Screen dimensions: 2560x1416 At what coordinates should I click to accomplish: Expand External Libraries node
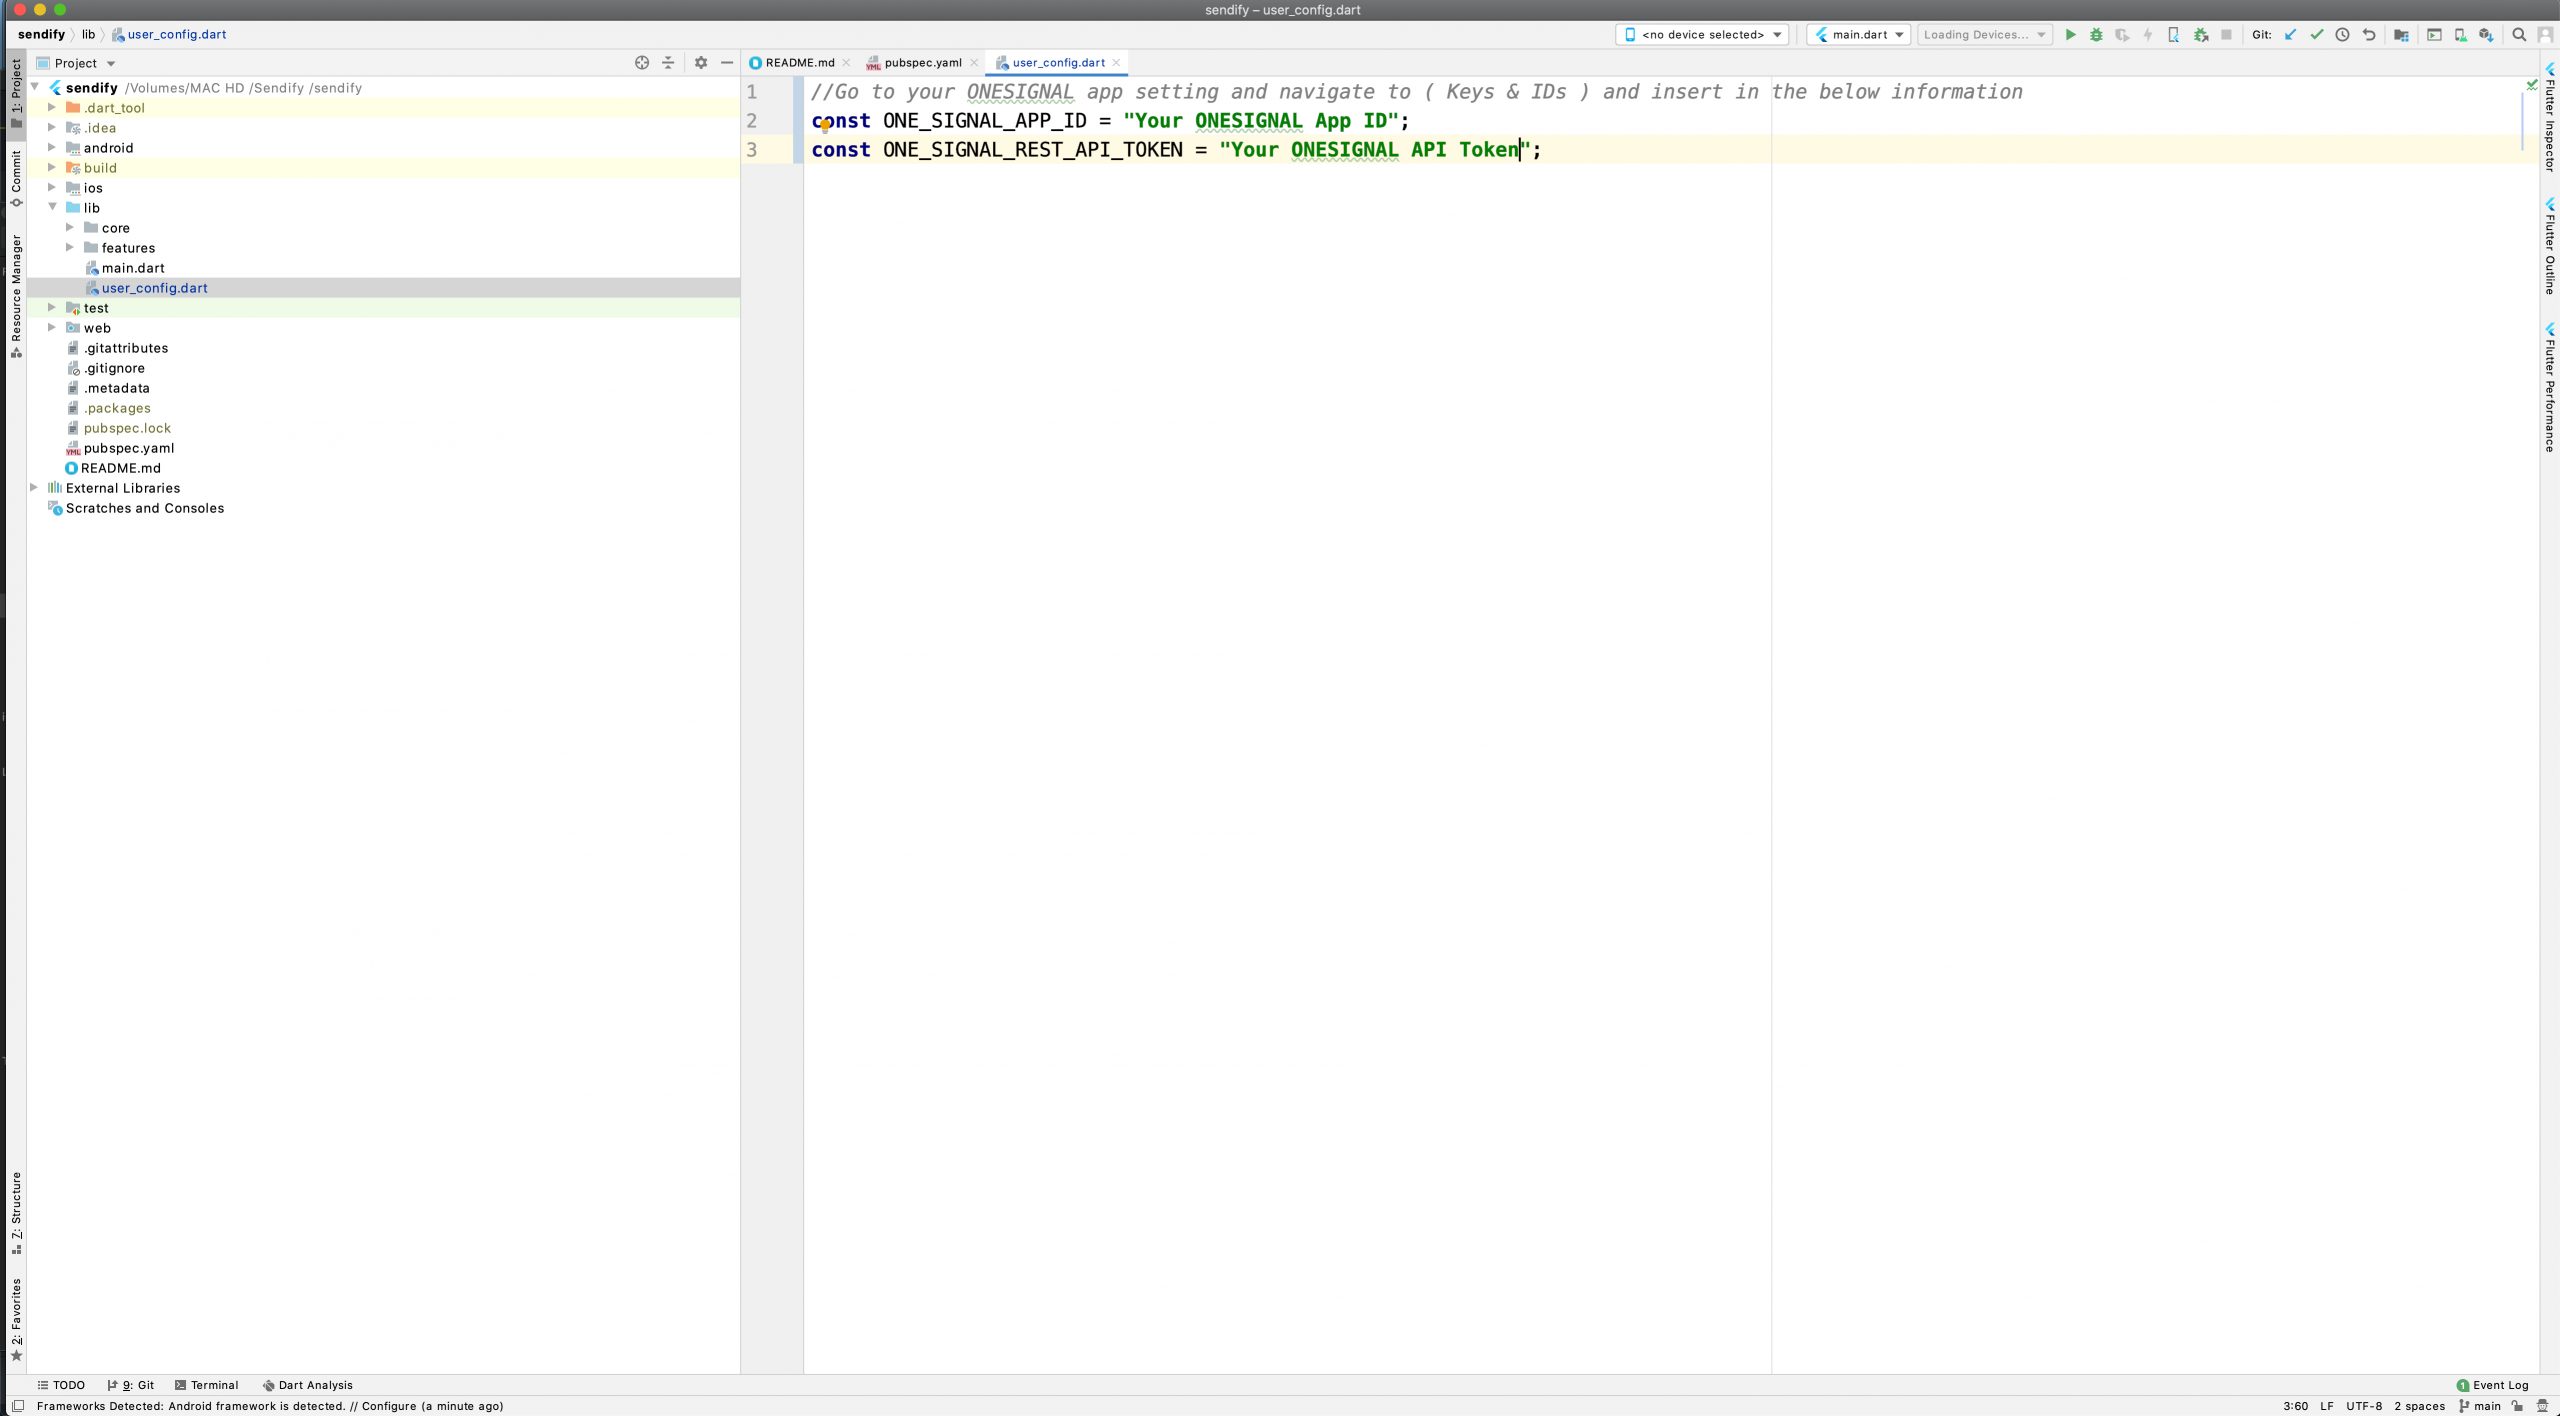[x=34, y=487]
